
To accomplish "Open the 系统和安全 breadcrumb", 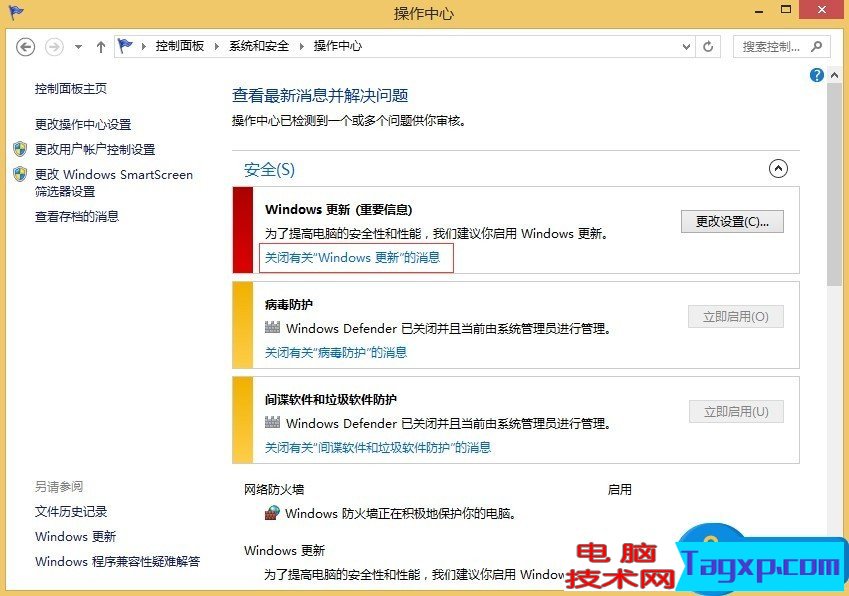I will (x=259, y=46).
